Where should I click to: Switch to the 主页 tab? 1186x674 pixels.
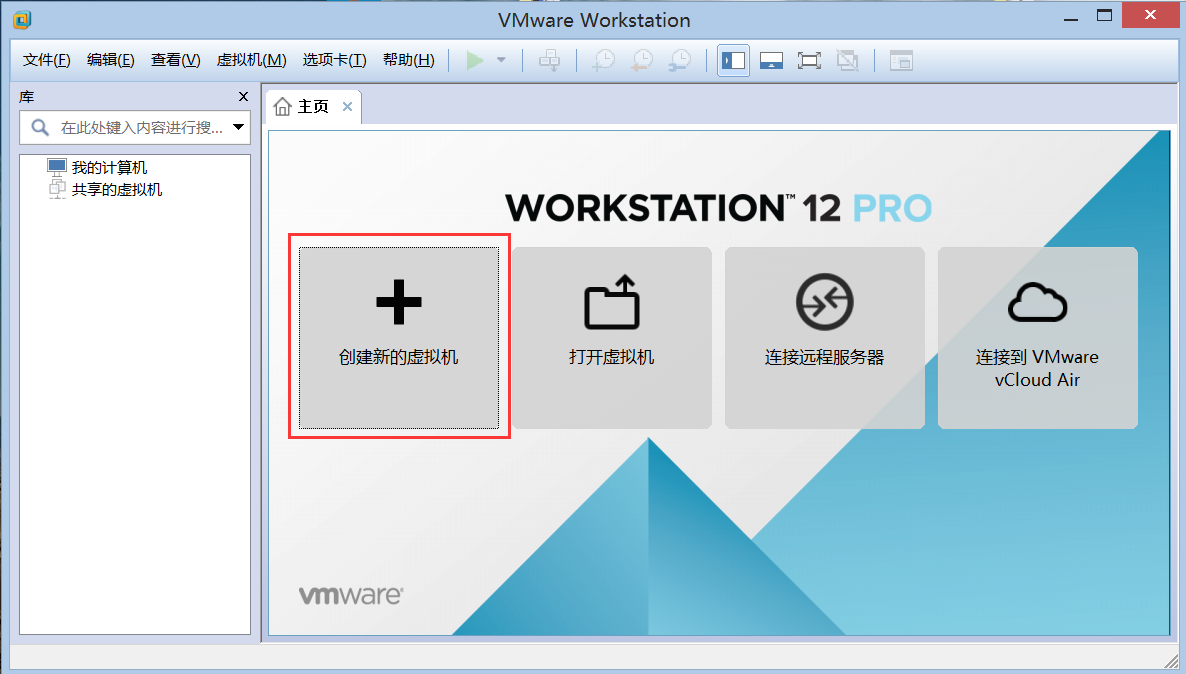coord(312,107)
